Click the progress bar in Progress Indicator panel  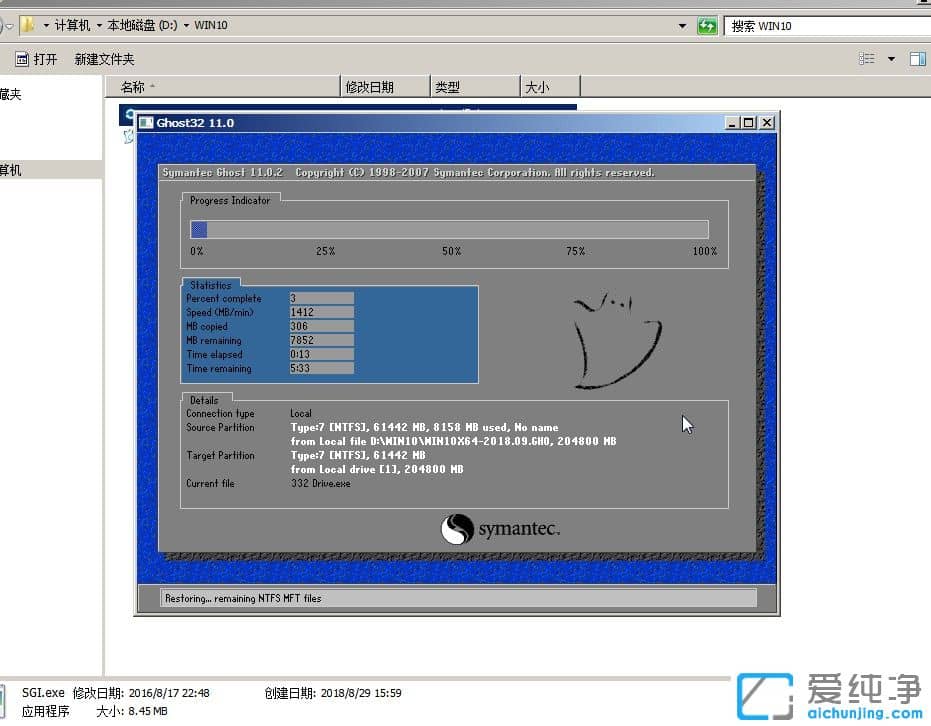pyautogui.click(x=450, y=228)
